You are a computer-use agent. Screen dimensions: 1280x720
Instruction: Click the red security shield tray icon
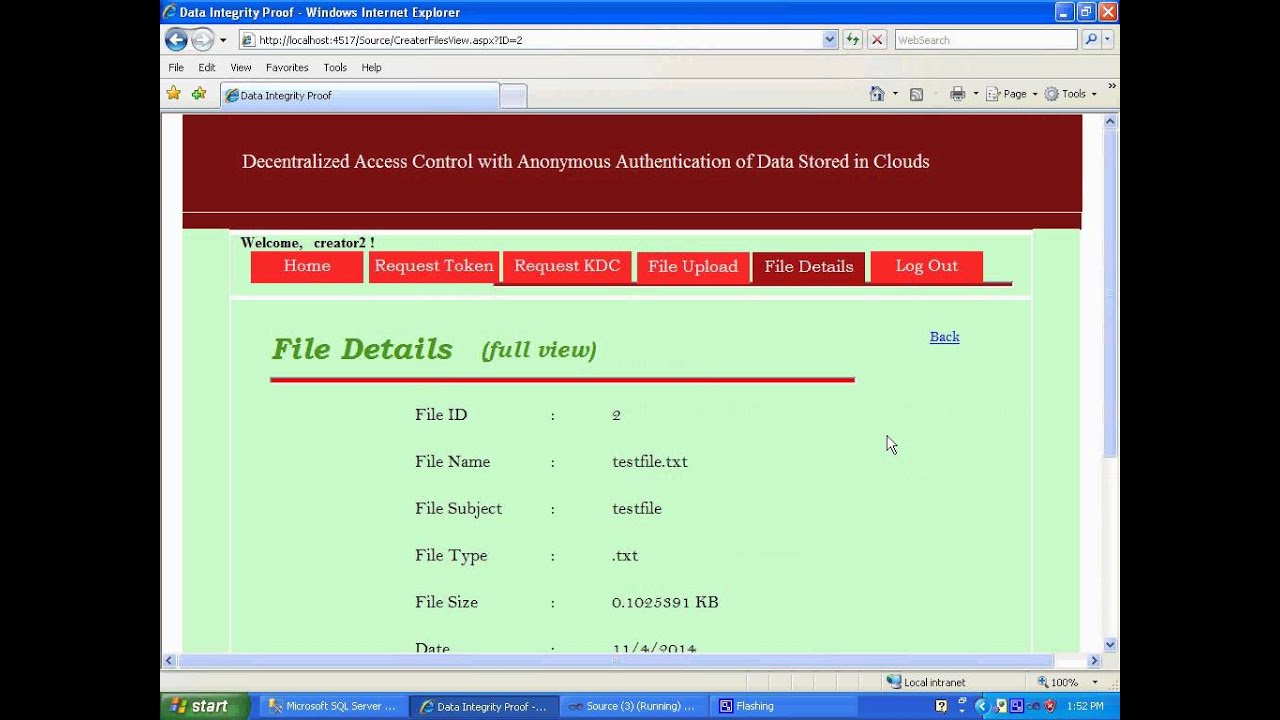point(1050,706)
